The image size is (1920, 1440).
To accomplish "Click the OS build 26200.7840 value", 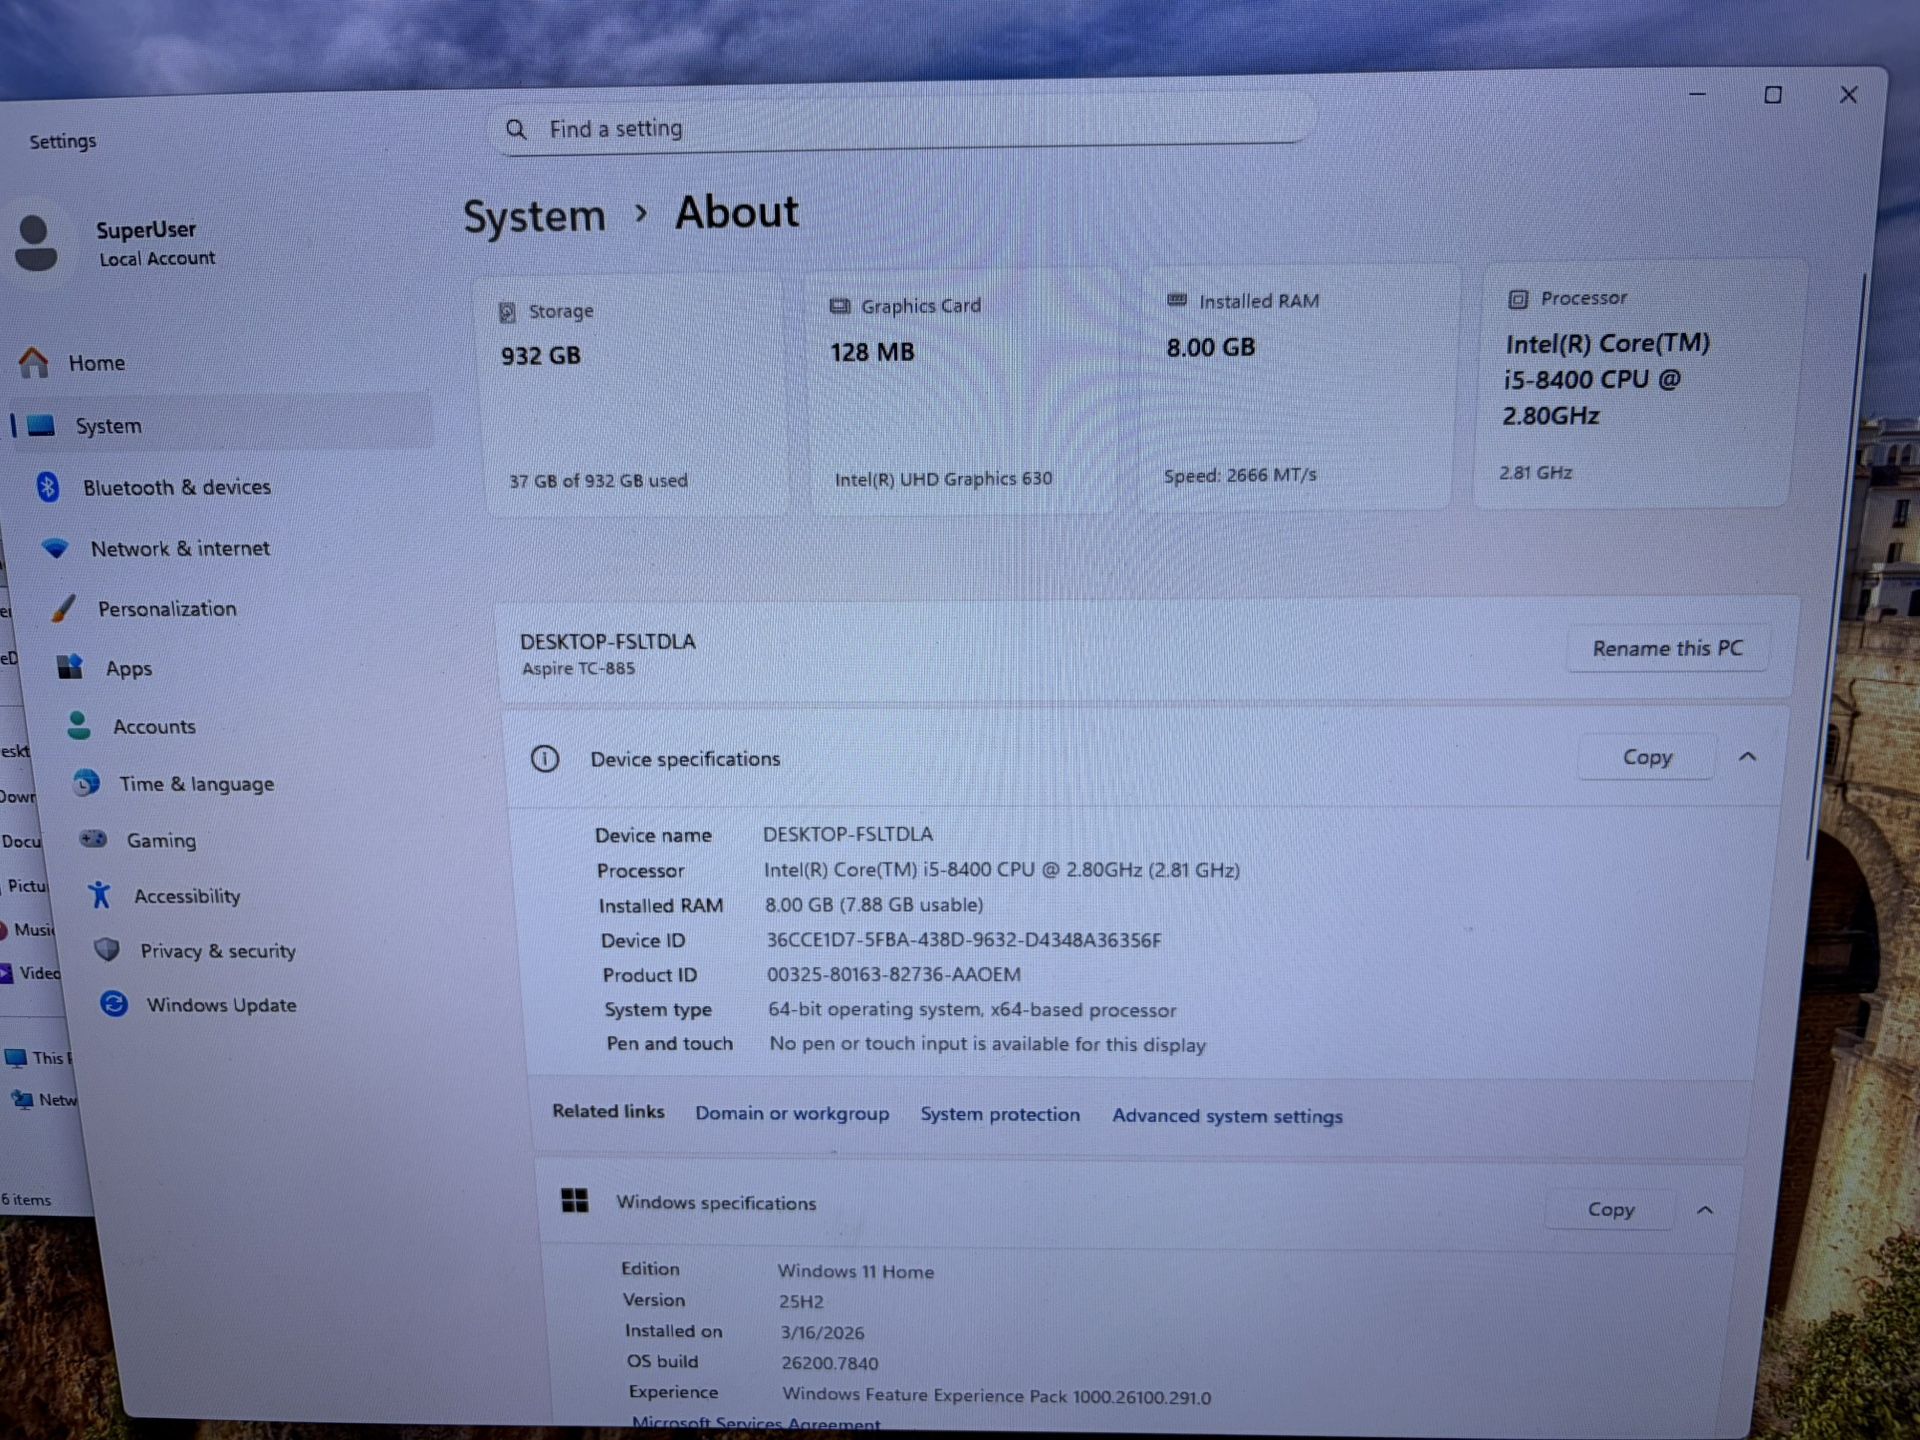I will pyautogui.click(x=830, y=1363).
